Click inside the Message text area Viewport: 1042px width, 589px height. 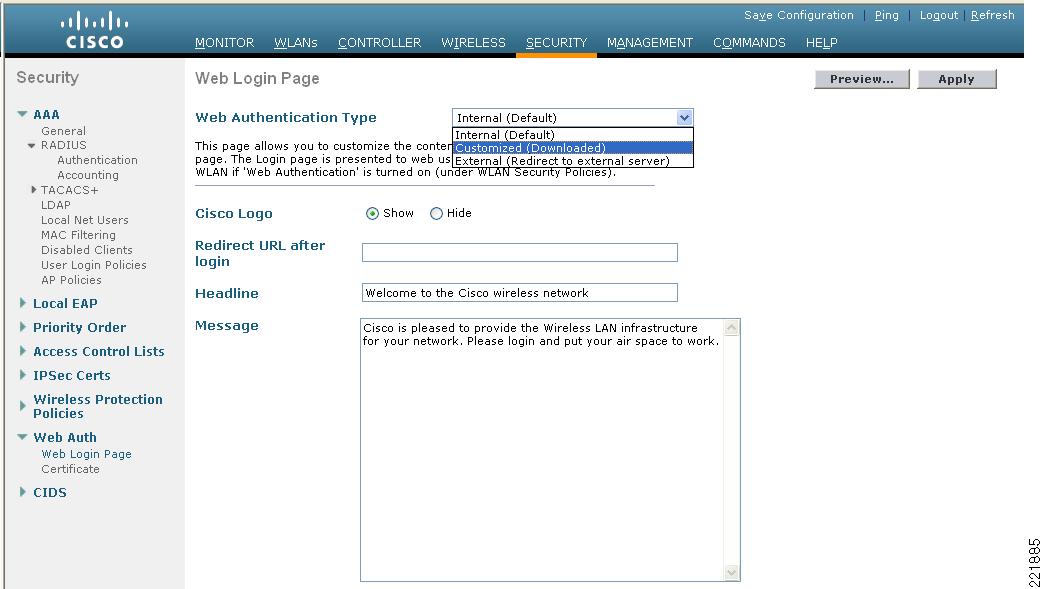542,450
